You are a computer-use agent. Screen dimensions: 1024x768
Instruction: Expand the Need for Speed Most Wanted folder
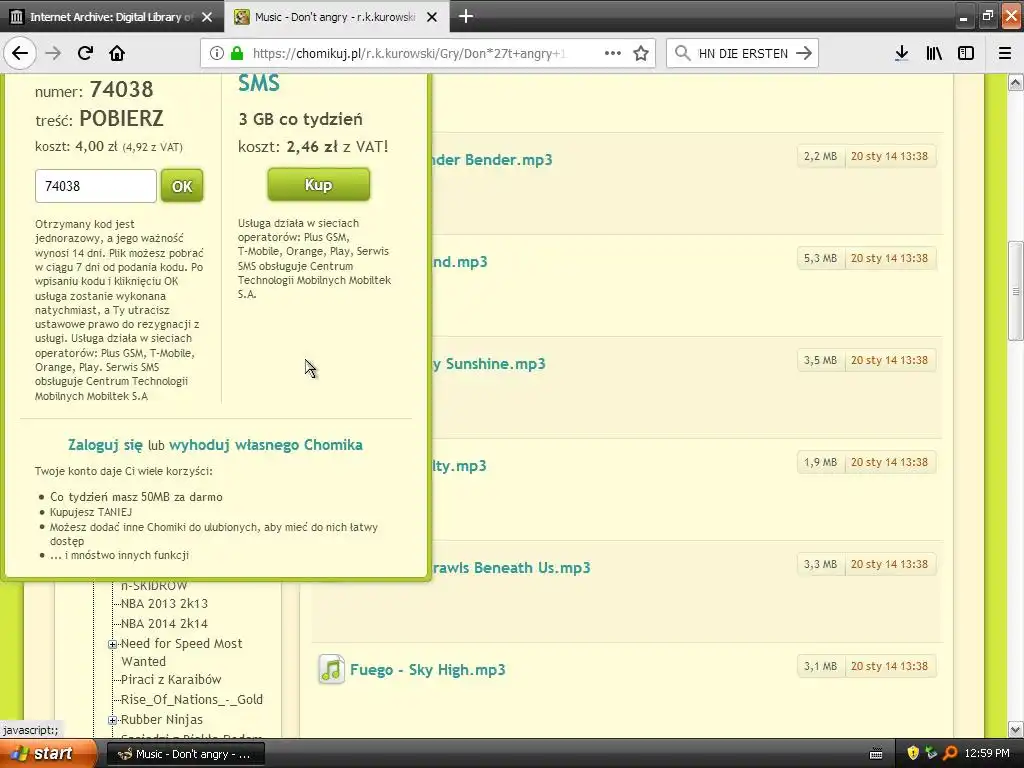[x=112, y=644]
